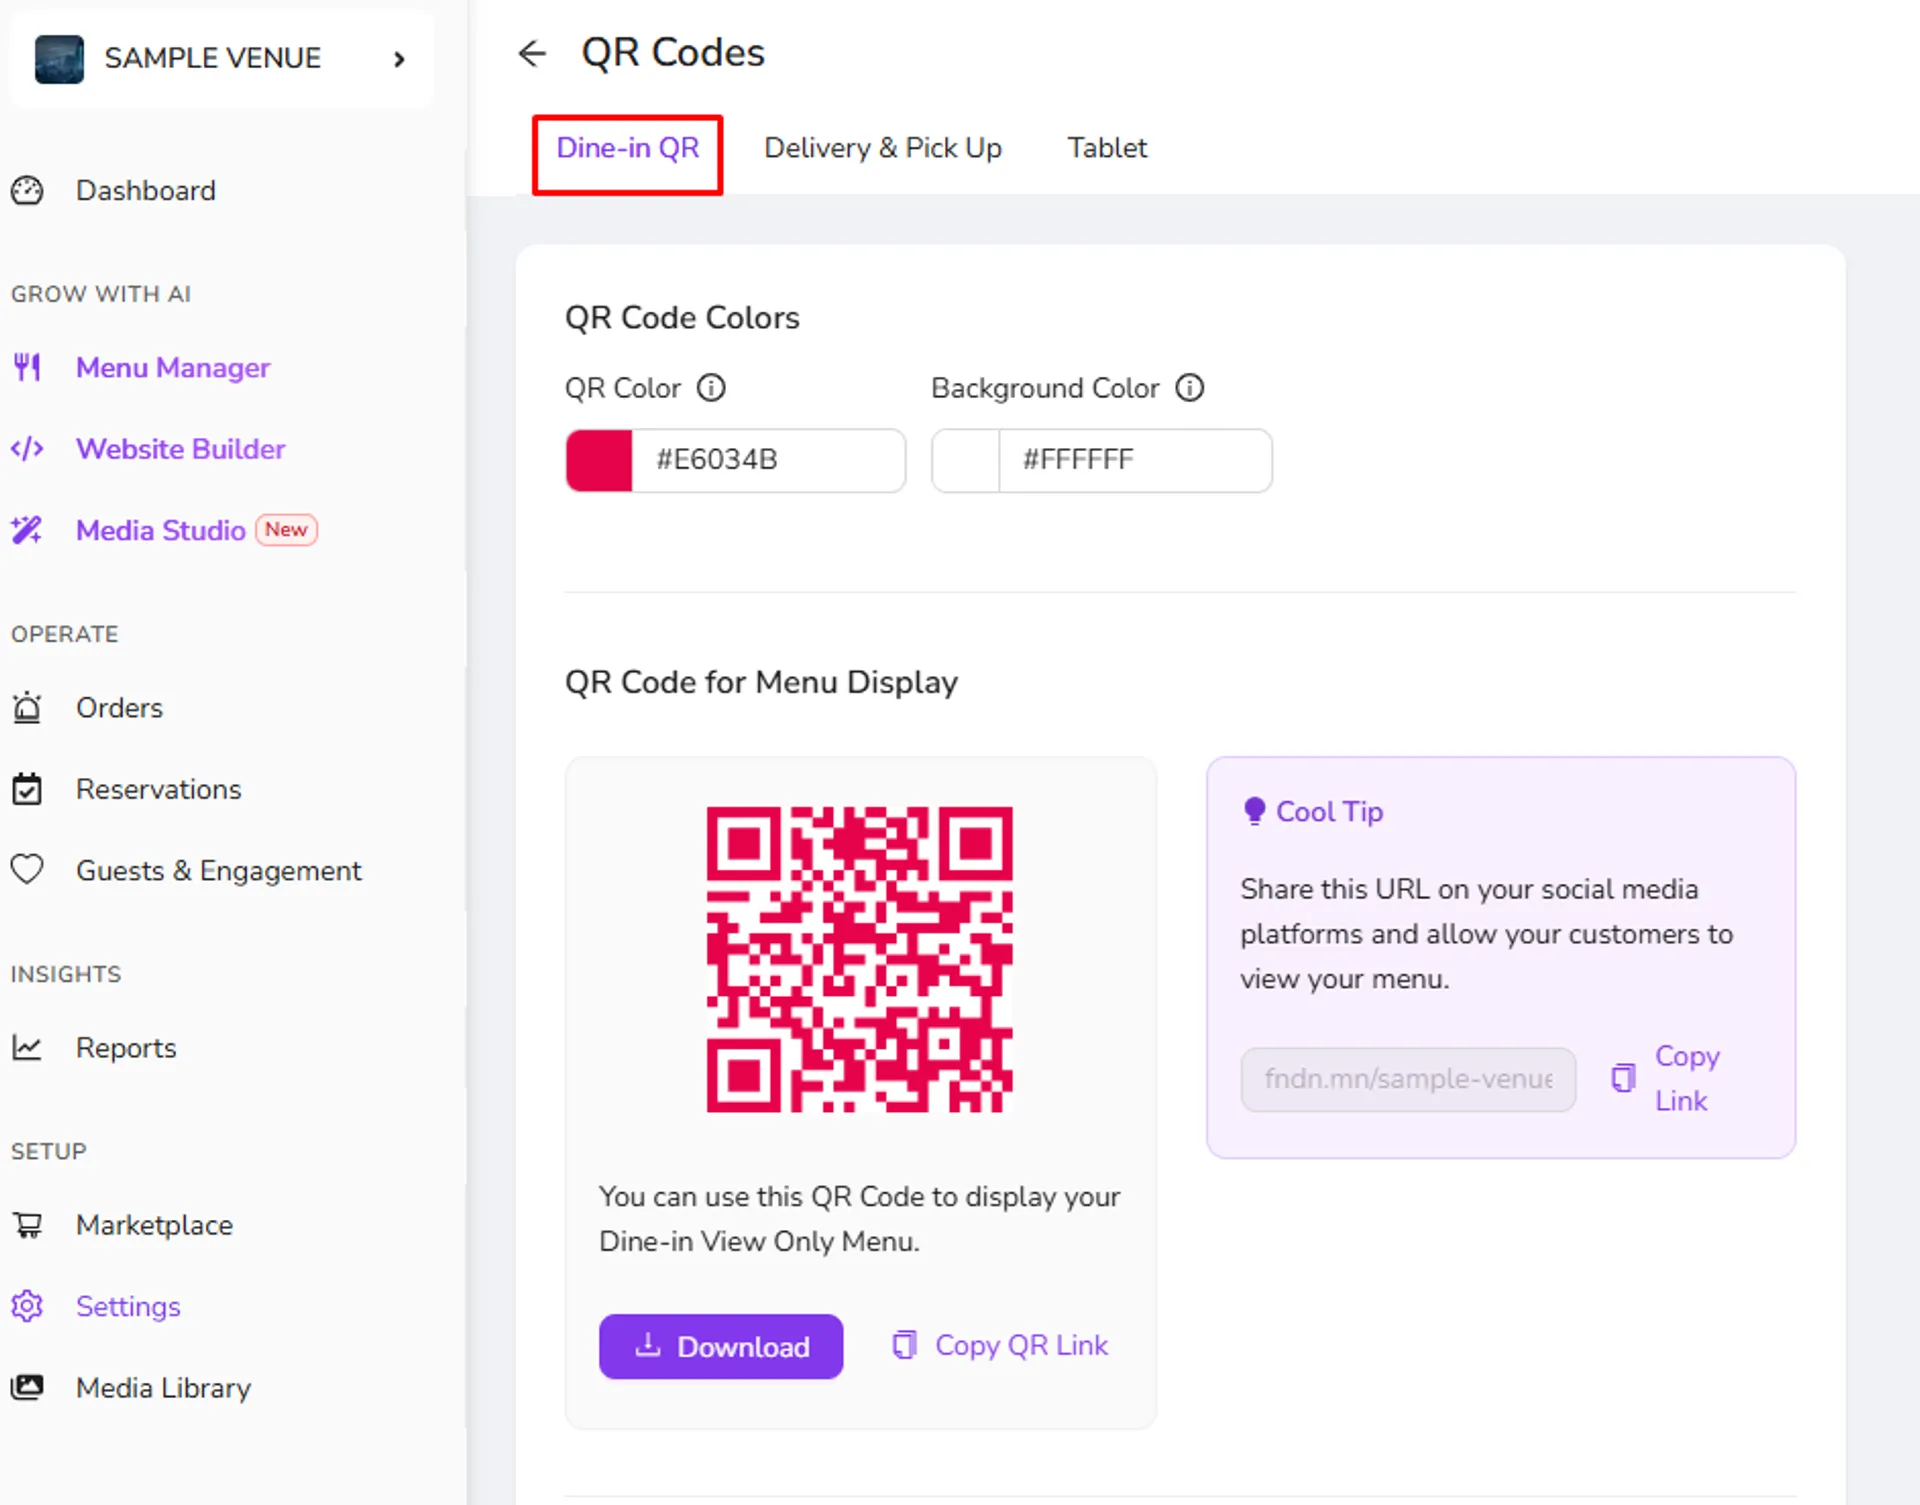1920x1505 pixels.
Task: Click the Marketplace cart icon
Action: [x=27, y=1225]
